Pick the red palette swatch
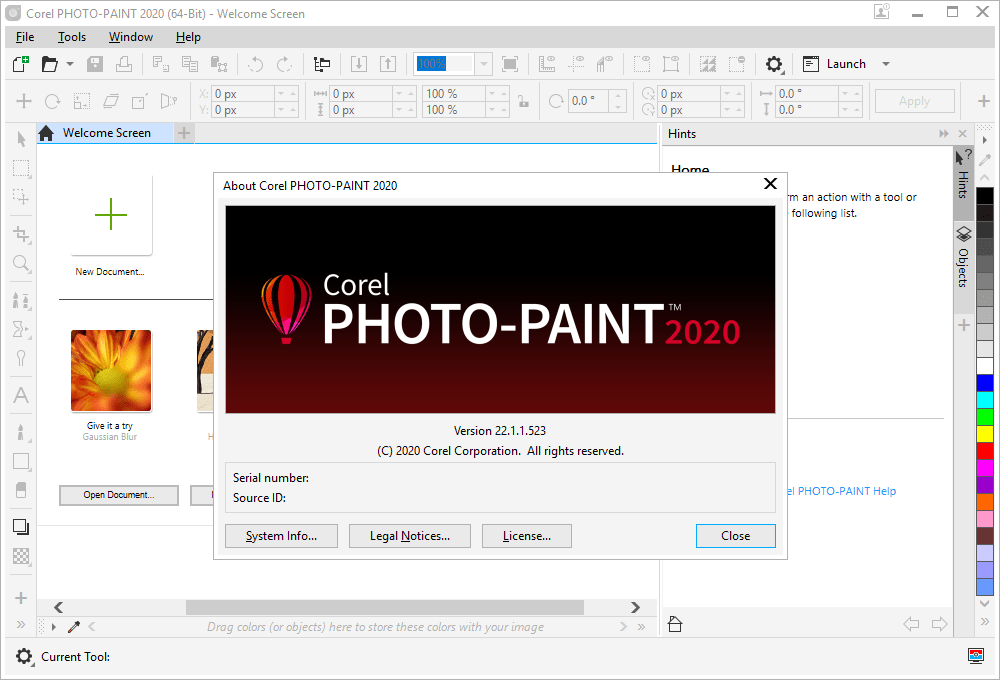Screen dimensions: 1000x680 coord(985,450)
